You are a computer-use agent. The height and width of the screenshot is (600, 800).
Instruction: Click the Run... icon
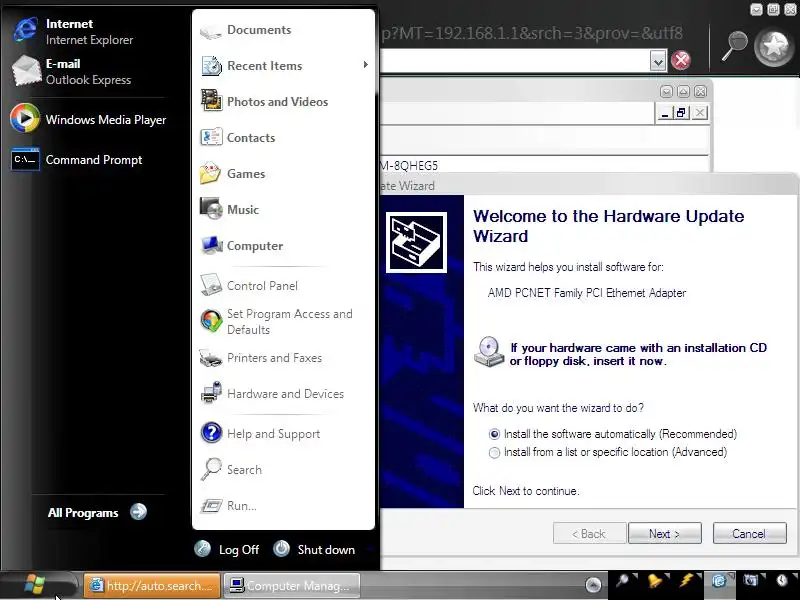tap(211, 506)
